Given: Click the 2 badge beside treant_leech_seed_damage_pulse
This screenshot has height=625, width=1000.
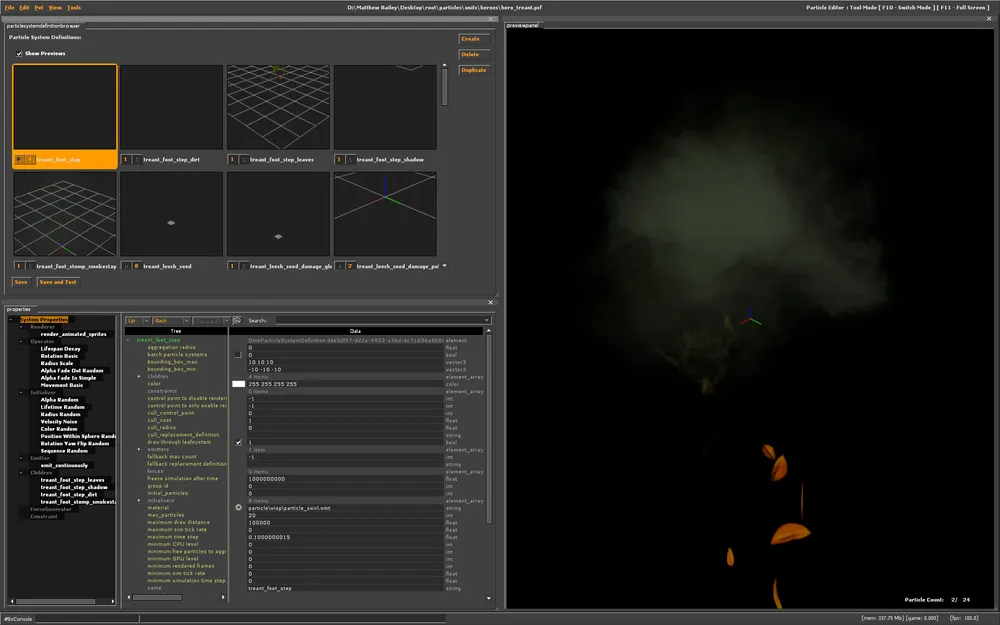Looking at the screenshot, I should tap(350, 266).
